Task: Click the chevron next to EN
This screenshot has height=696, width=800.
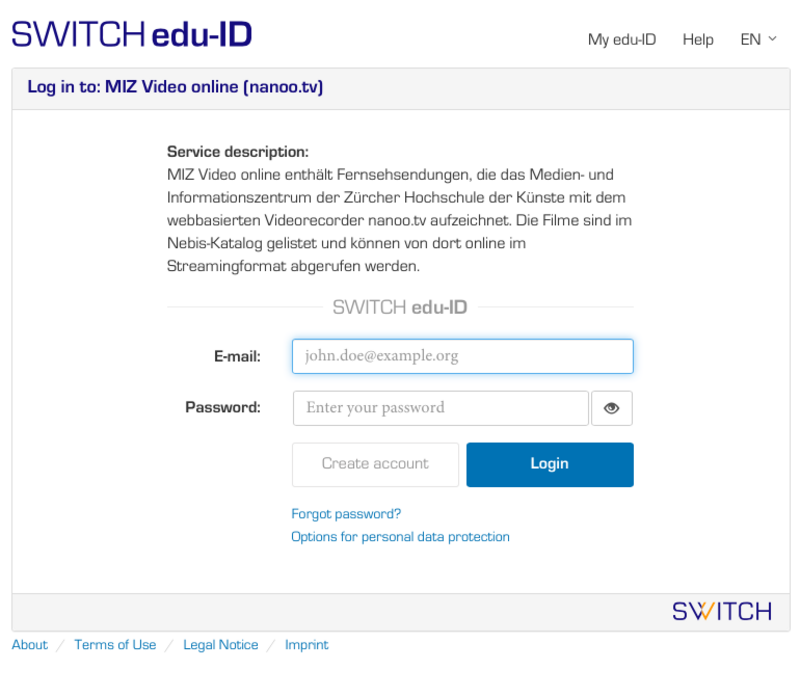Action: pyautogui.click(x=772, y=39)
